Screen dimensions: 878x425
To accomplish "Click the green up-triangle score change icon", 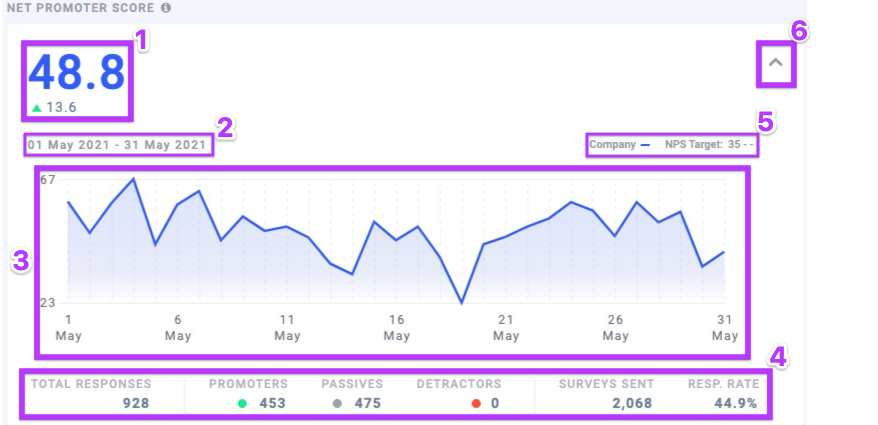I will tap(37, 108).
